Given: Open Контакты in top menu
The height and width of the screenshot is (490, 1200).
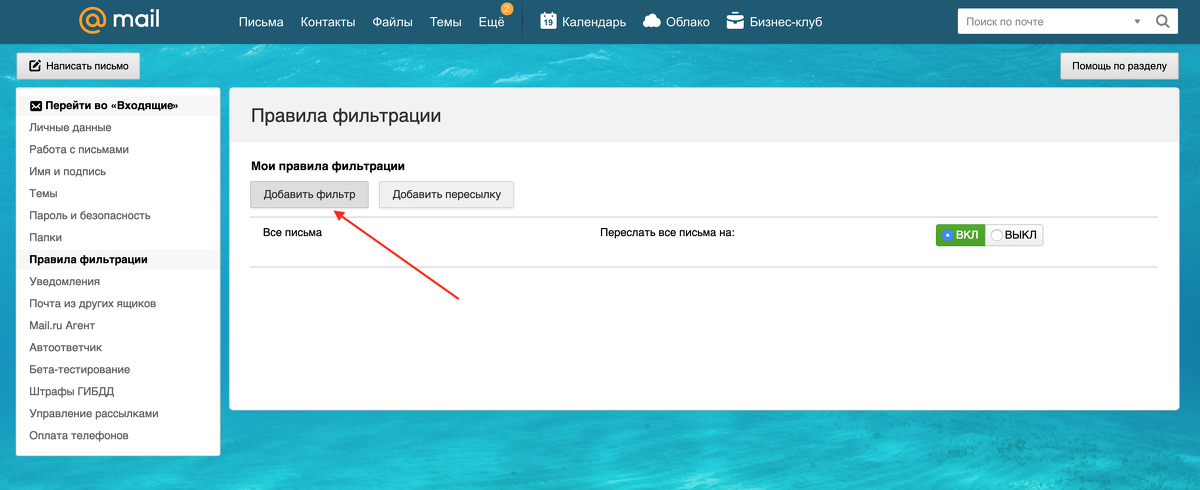Looking at the screenshot, I should (328, 22).
